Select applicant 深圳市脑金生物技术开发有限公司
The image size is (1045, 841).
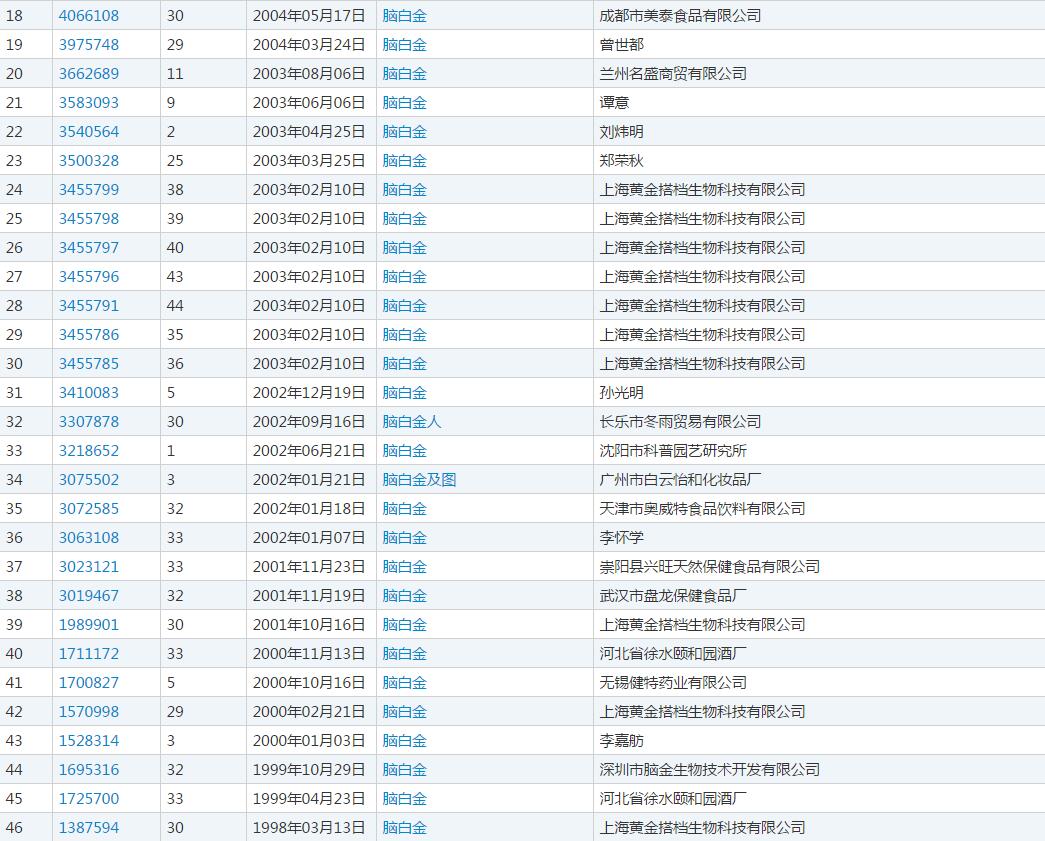(709, 769)
